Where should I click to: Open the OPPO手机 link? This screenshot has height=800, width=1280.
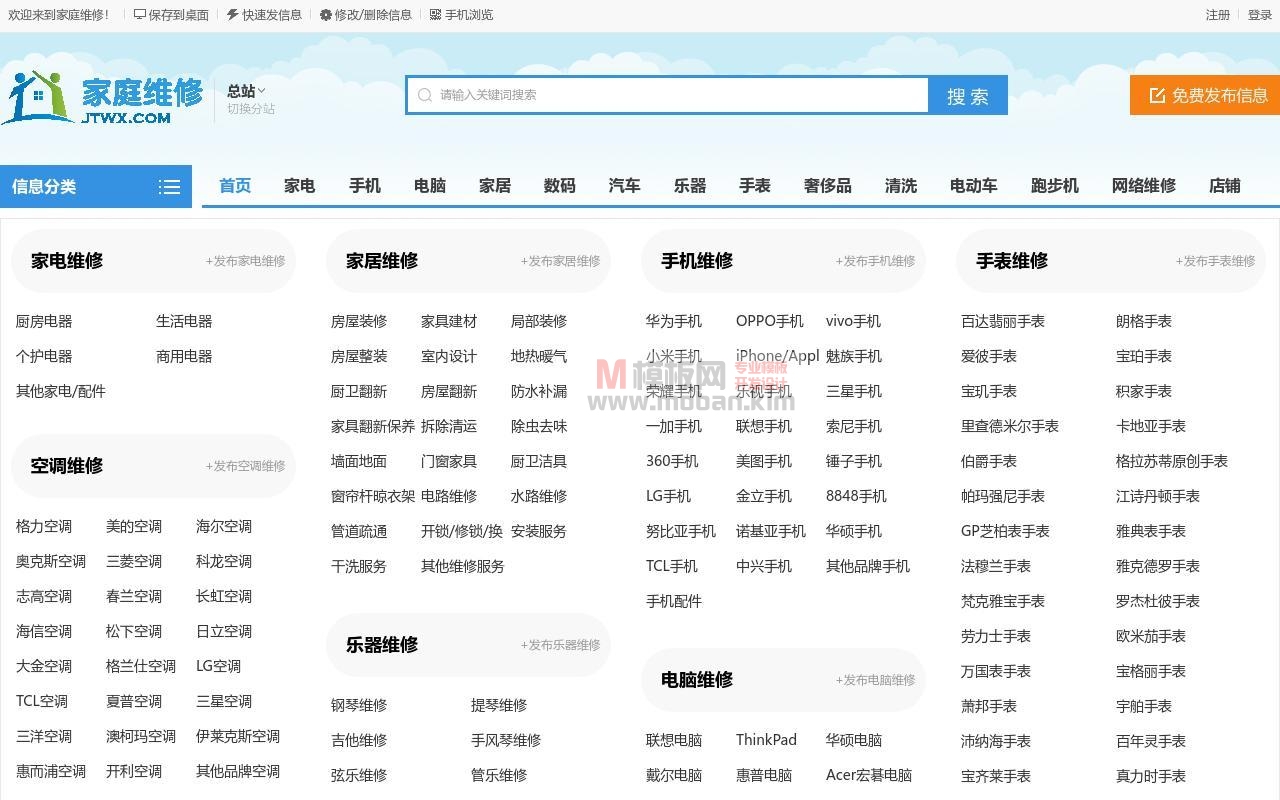pos(770,321)
